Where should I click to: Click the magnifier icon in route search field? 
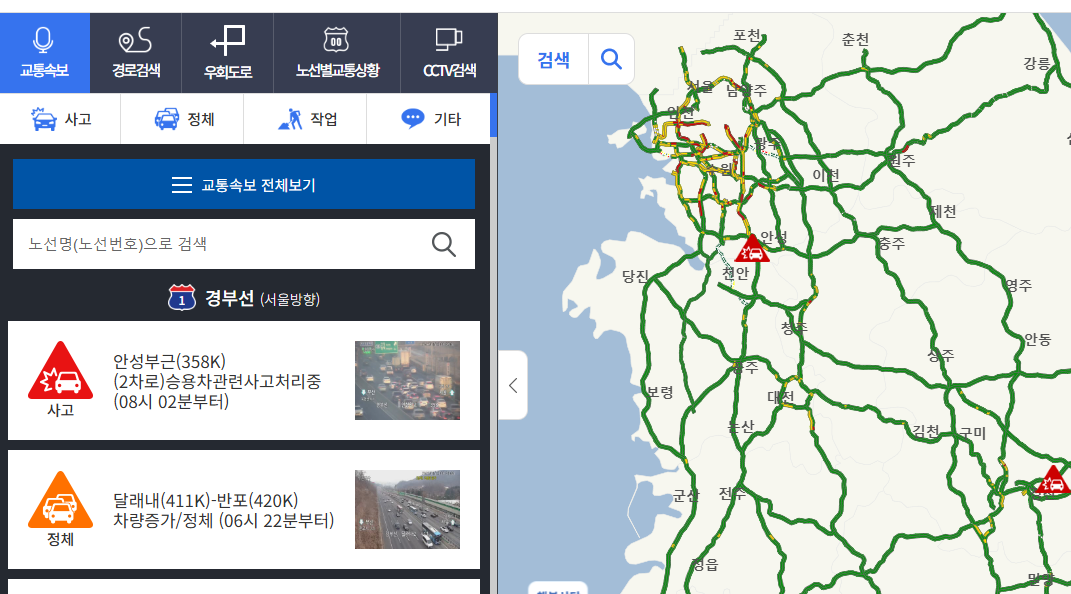point(443,244)
